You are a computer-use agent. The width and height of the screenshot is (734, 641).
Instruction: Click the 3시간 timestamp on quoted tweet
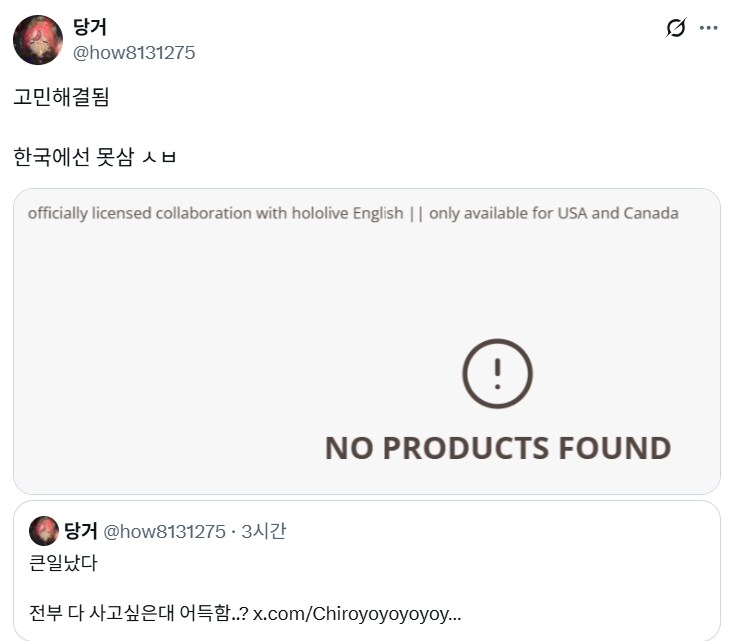263,531
